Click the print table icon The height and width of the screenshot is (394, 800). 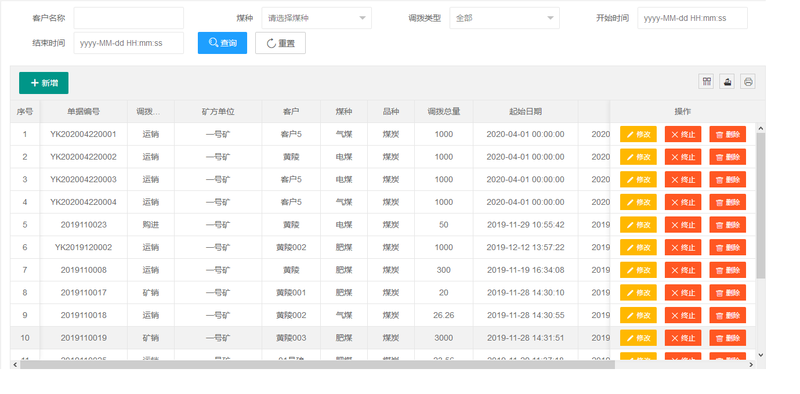point(748,82)
